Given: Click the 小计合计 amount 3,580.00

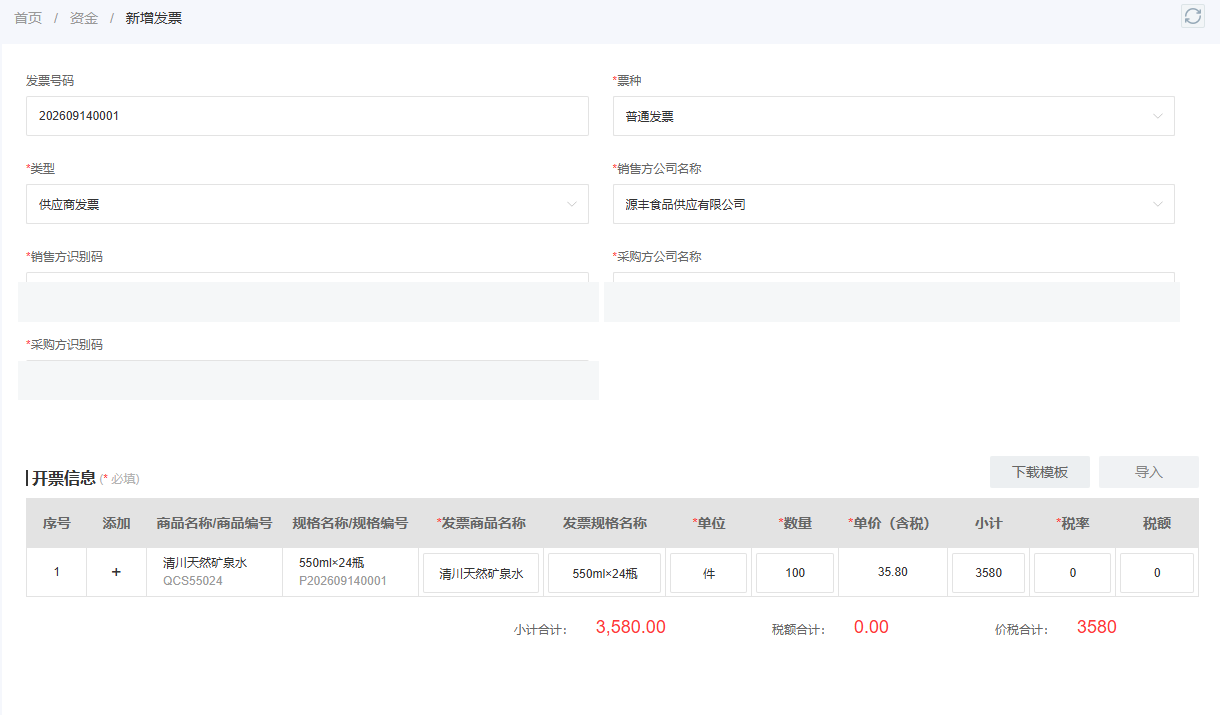Looking at the screenshot, I should [631, 627].
